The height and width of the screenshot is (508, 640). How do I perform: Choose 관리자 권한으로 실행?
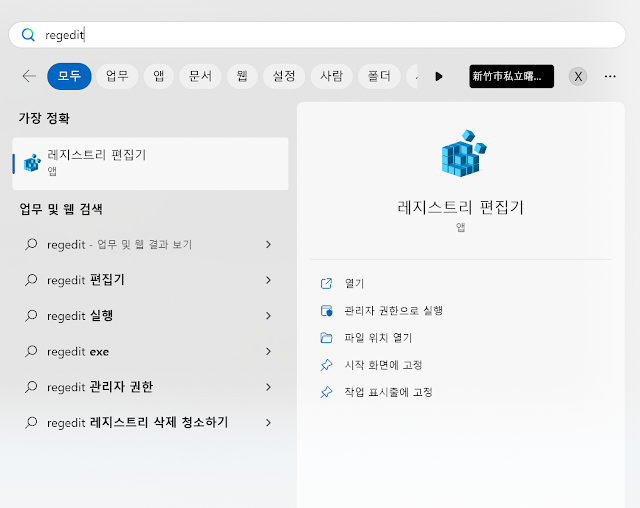point(393,311)
